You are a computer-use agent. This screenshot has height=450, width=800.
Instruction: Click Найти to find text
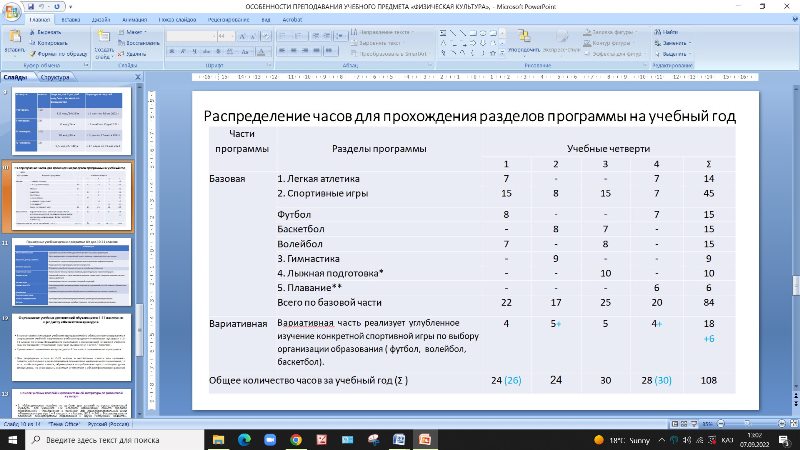pos(666,32)
